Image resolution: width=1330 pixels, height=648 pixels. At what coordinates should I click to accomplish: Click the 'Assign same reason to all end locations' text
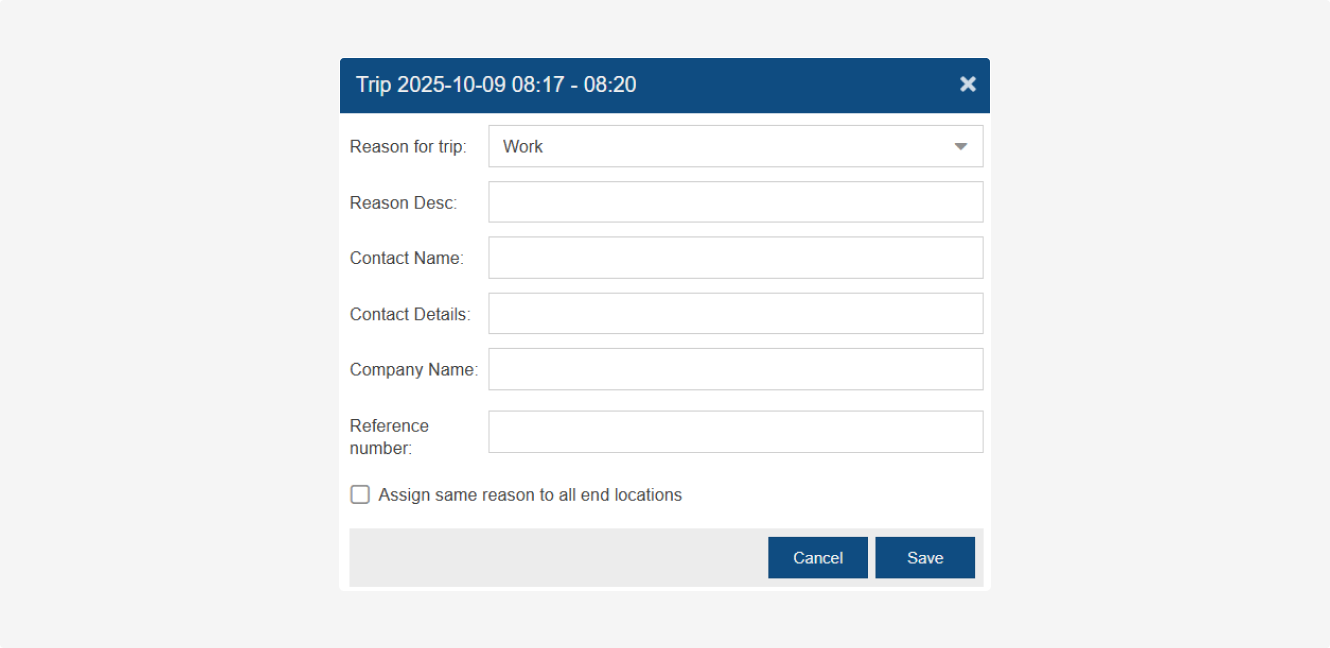coord(530,495)
